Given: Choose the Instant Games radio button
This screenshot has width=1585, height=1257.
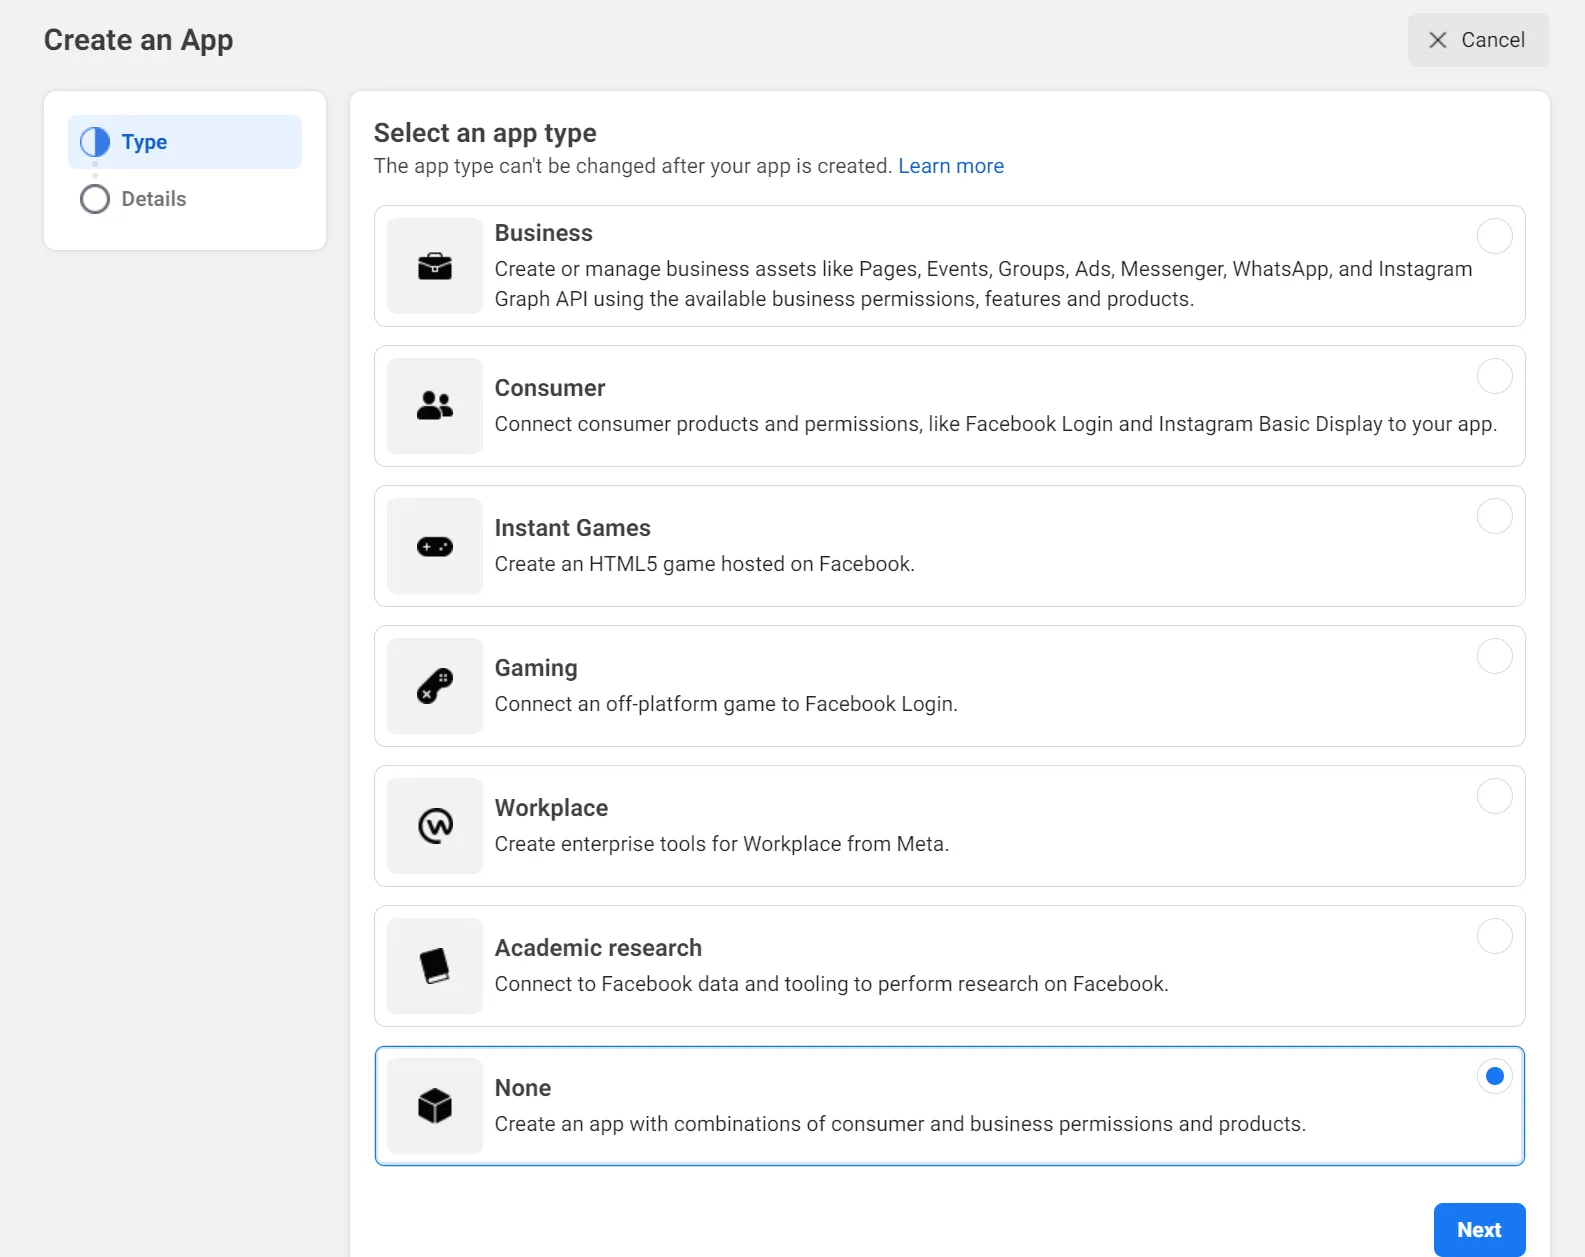Looking at the screenshot, I should point(1495,516).
